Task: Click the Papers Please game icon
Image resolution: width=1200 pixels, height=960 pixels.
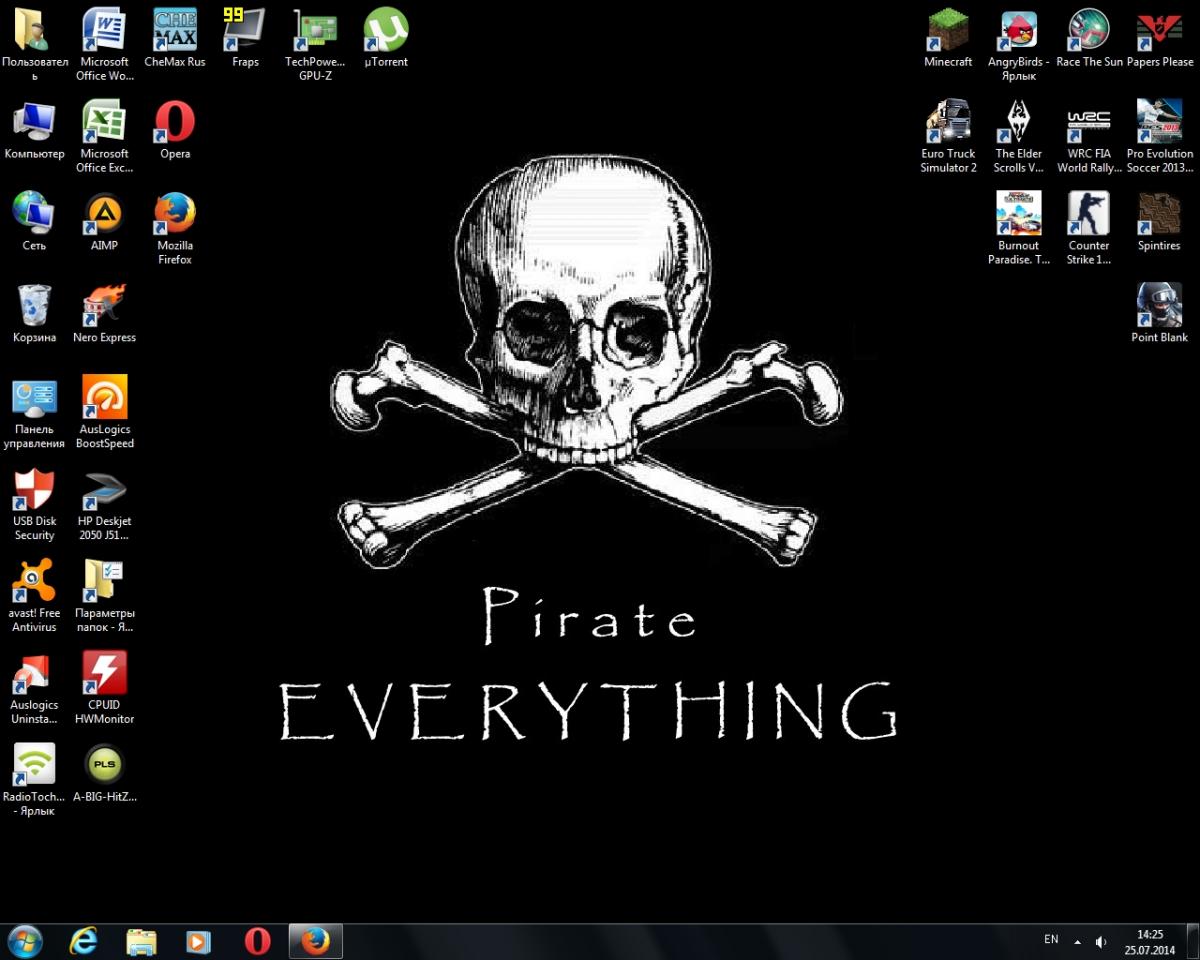Action: pos(1160,32)
